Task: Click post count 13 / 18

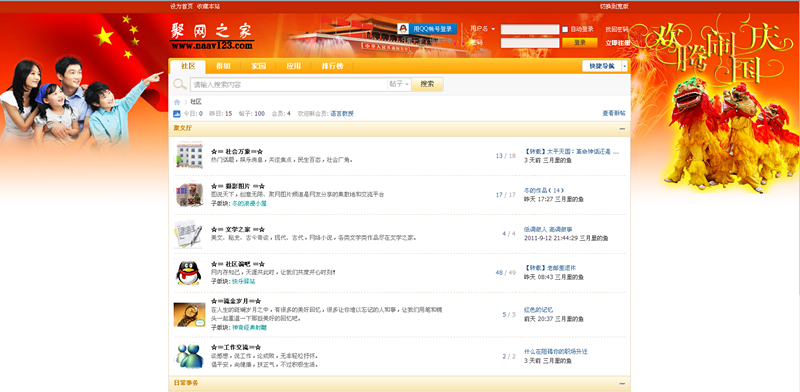Action: [x=506, y=156]
